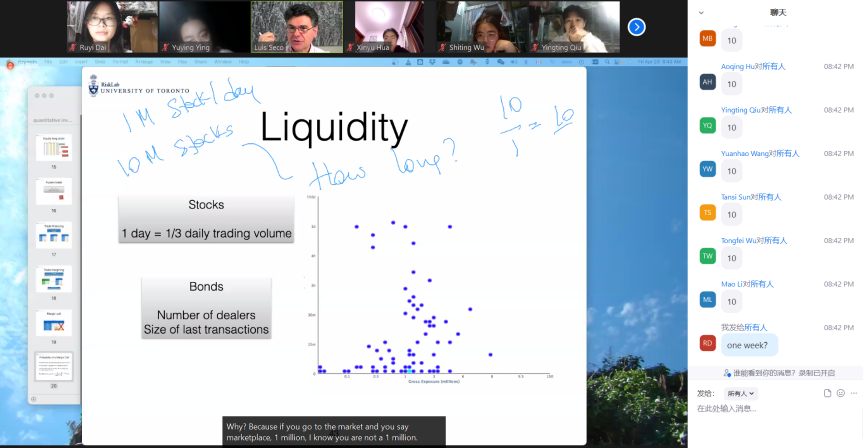Click the Stocks box on the slide
Image resolution: width=863 pixels, height=448 pixels.
coord(206,218)
